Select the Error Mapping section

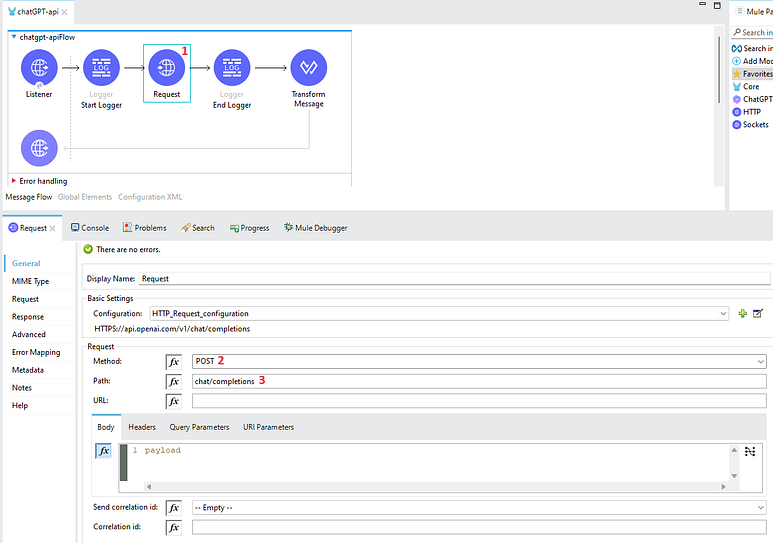click(x=36, y=352)
